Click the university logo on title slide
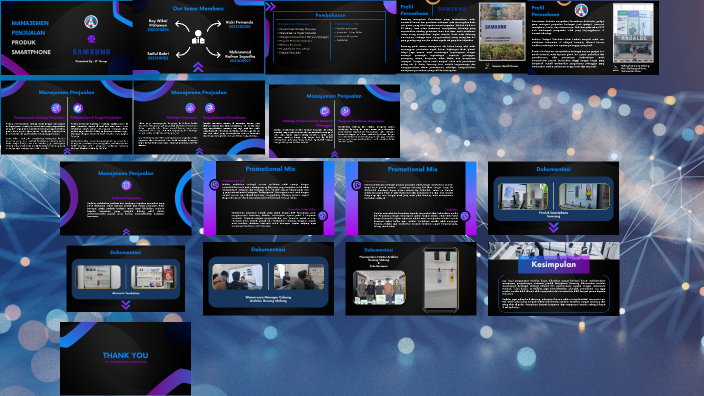The width and height of the screenshot is (704, 396). point(91,22)
